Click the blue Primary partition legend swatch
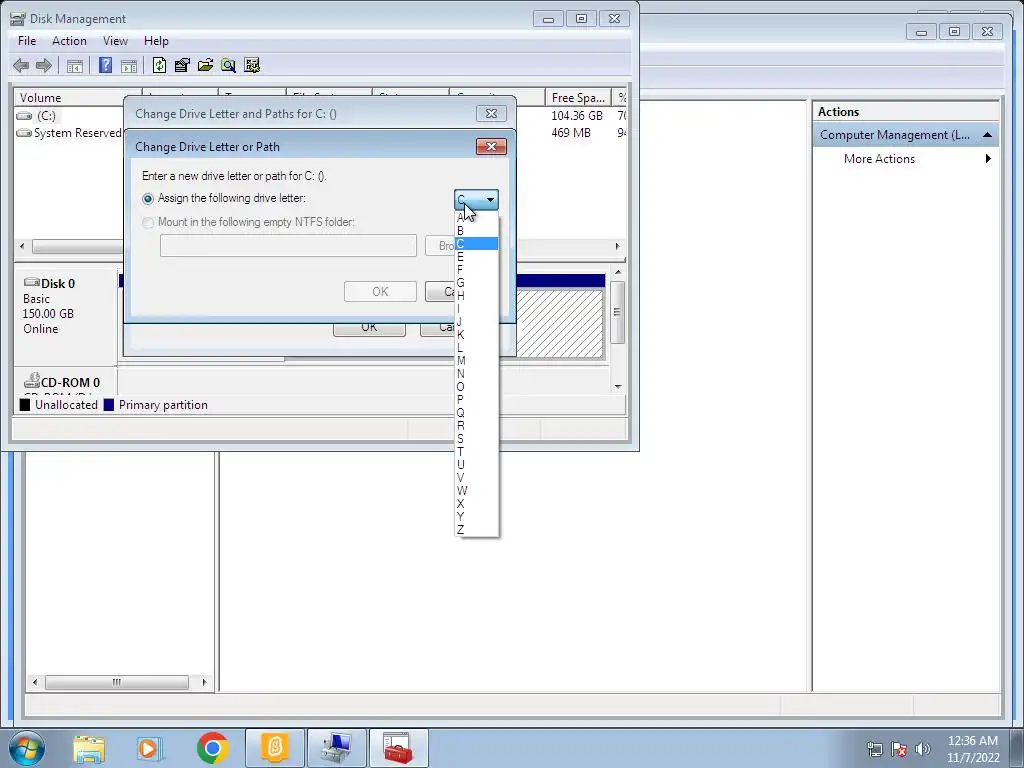 tap(108, 405)
